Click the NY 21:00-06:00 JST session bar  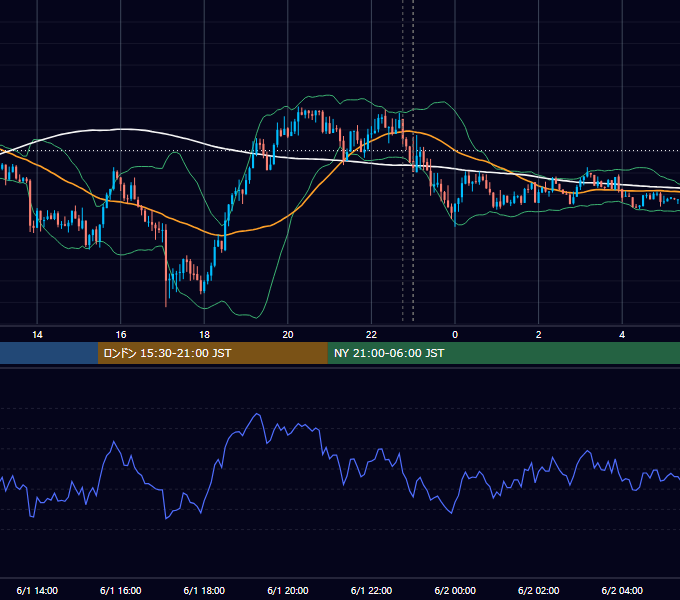pyautogui.click(x=503, y=353)
